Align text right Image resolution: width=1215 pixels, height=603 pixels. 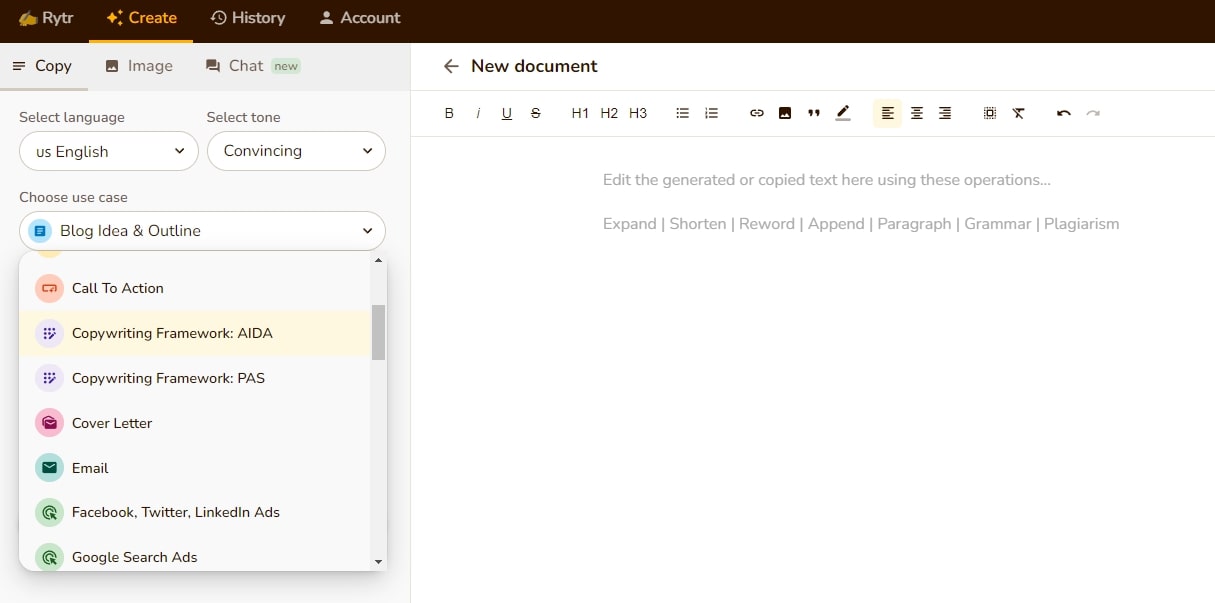tap(945, 113)
